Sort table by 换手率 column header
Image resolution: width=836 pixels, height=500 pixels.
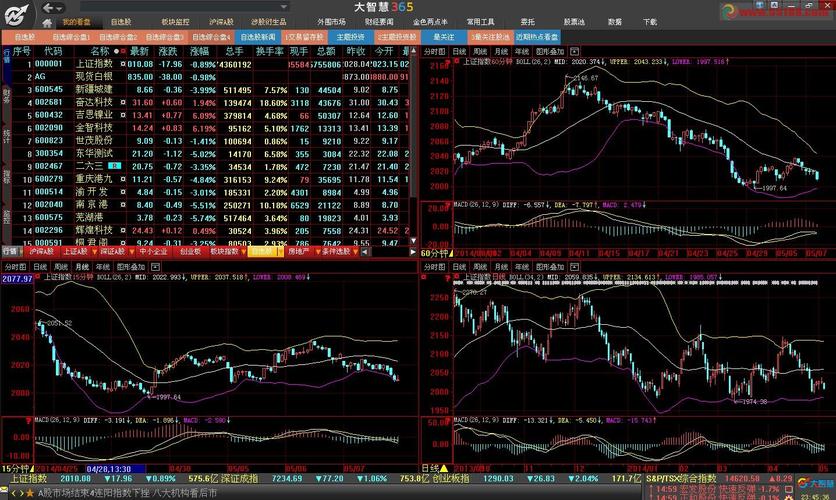pos(269,51)
